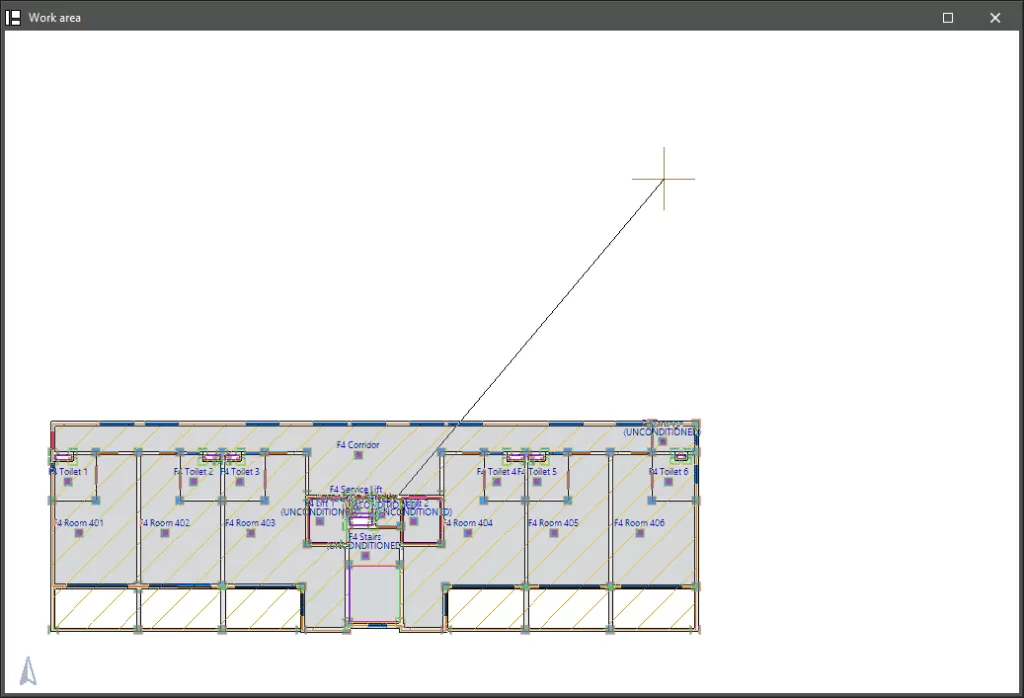
Task: Click the F4 Toilet 3 label
Action: coord(241,472)
